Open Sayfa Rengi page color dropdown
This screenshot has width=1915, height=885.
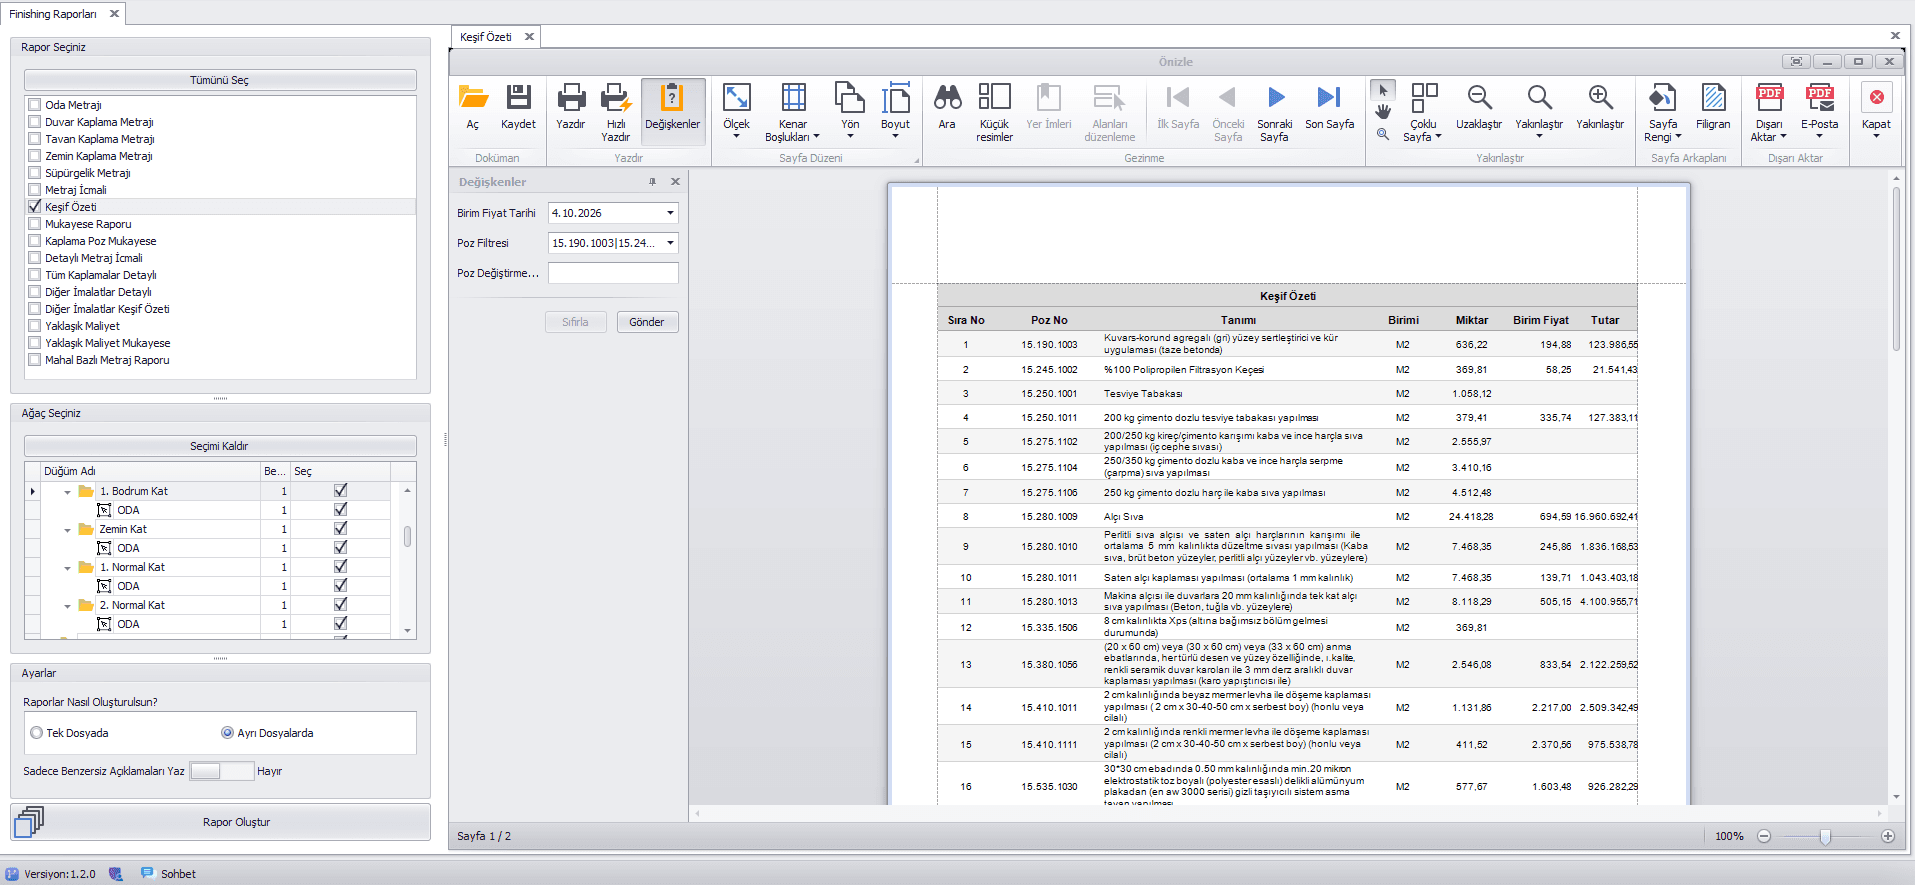tap(1678, 137)
